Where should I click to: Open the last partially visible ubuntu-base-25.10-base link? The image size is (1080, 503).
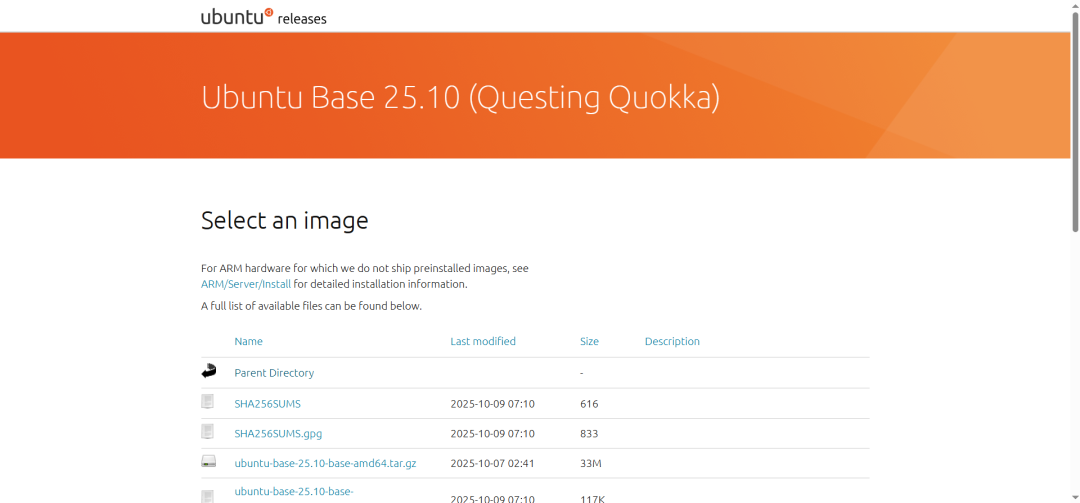pyautogui.click(x=293, y=492)
